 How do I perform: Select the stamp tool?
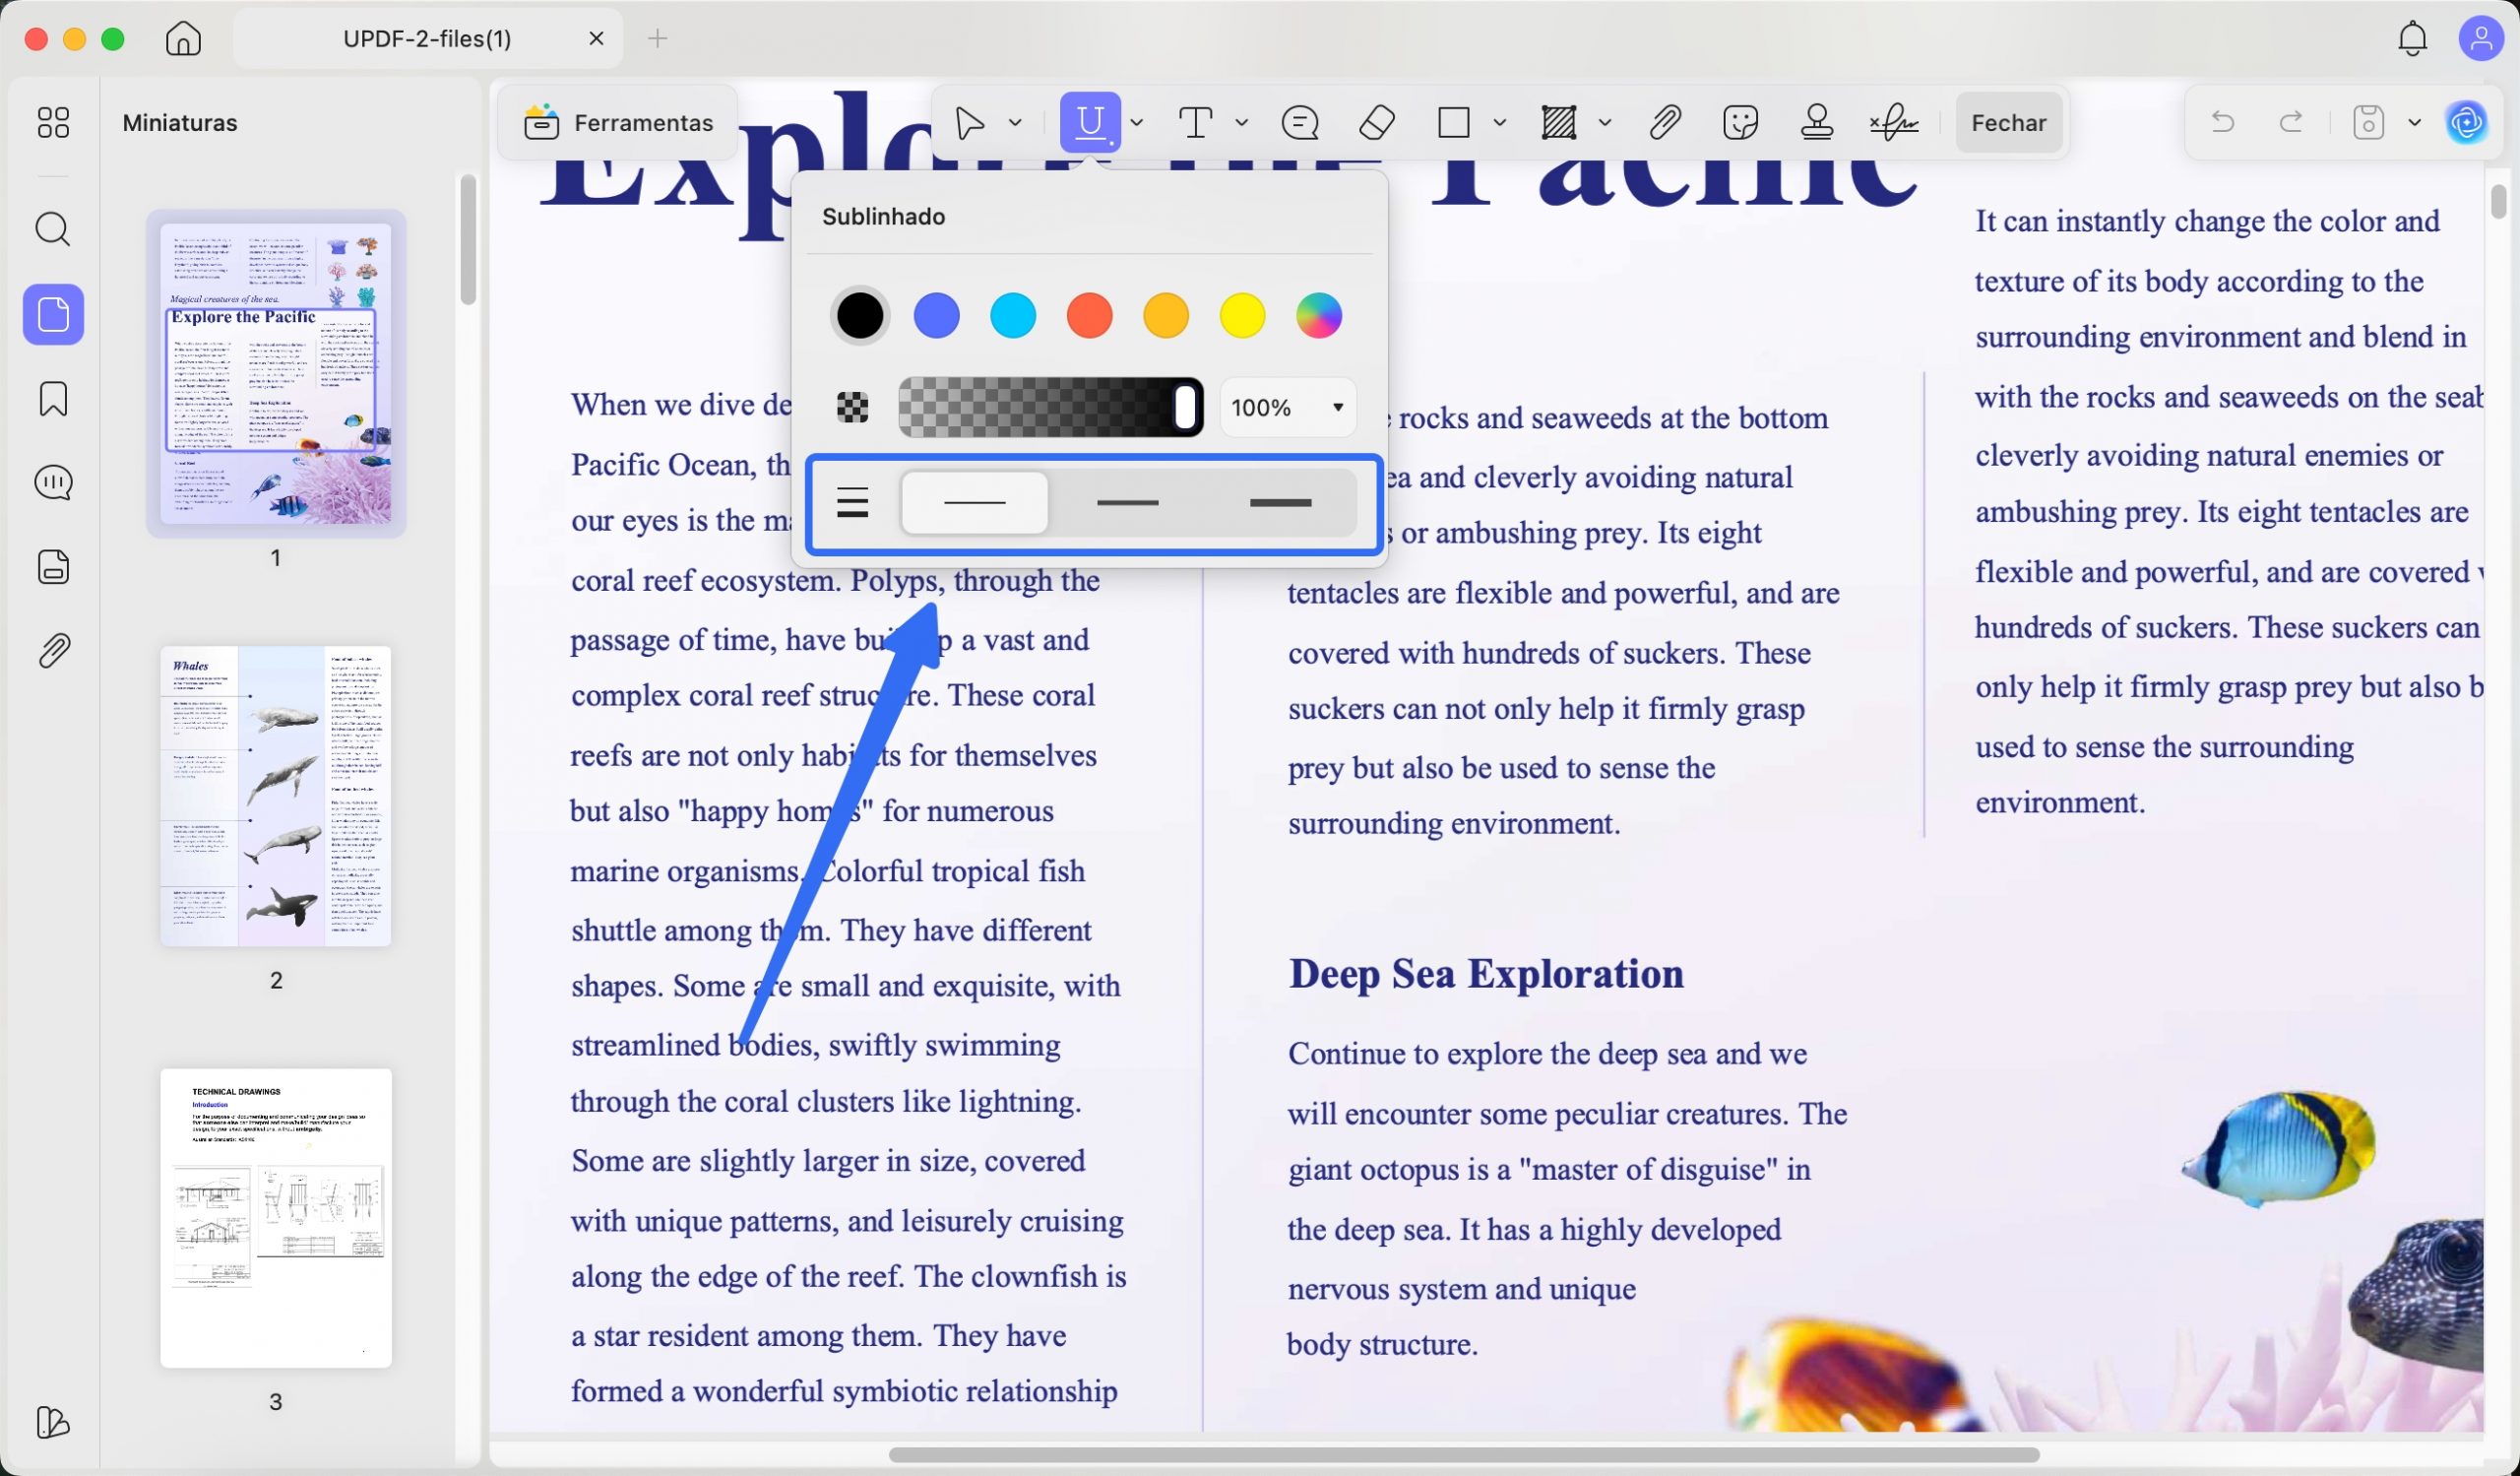[1817, 122]
